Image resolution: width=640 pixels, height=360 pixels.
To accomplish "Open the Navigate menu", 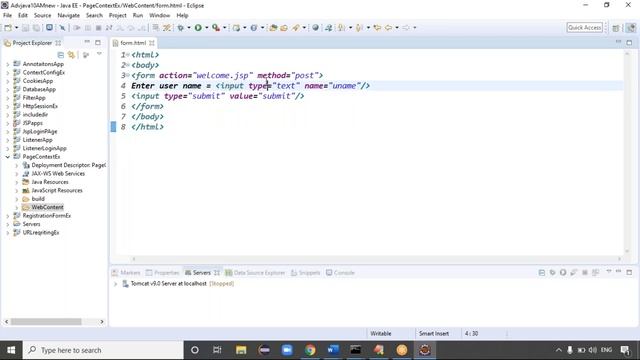I will coord(69,15).
